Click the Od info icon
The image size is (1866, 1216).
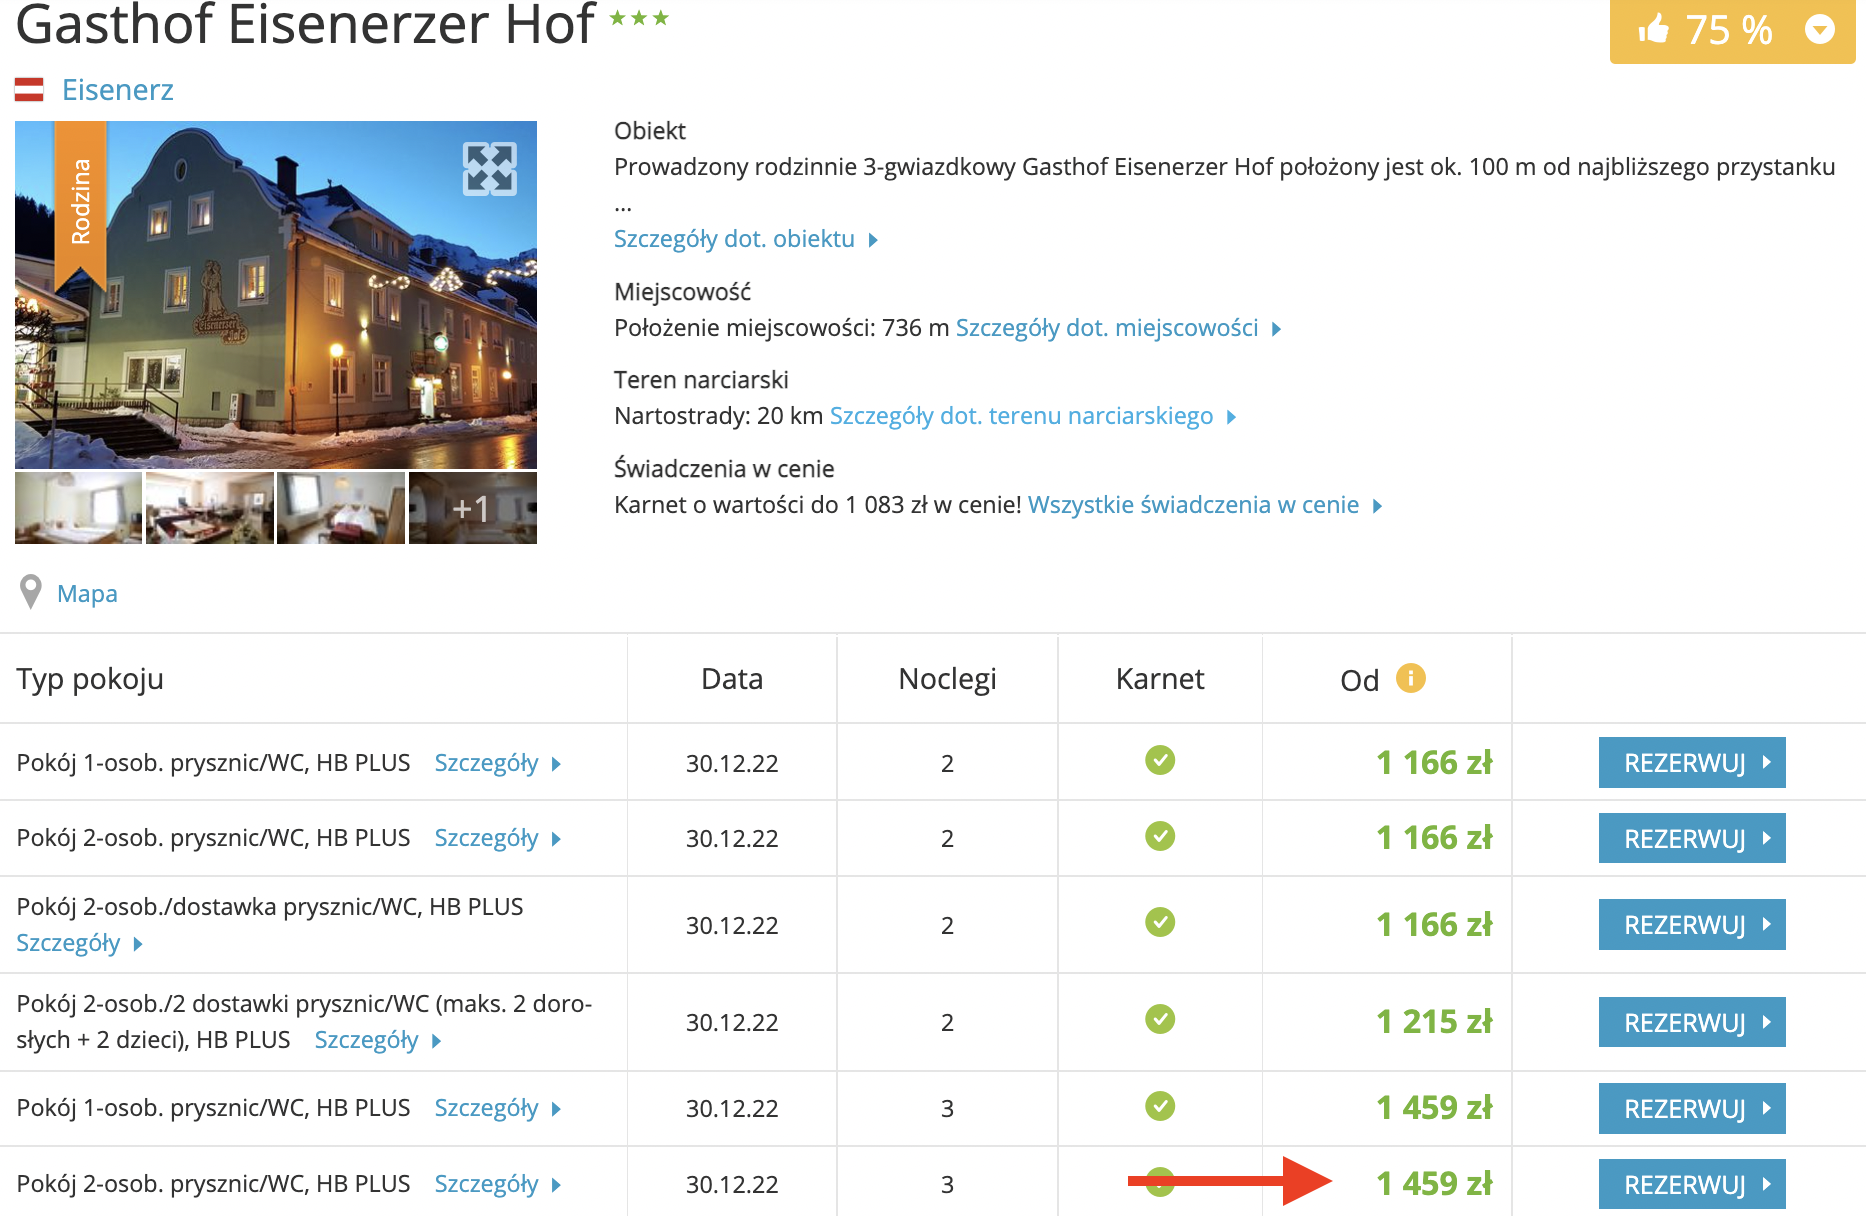click(1410, 678)
